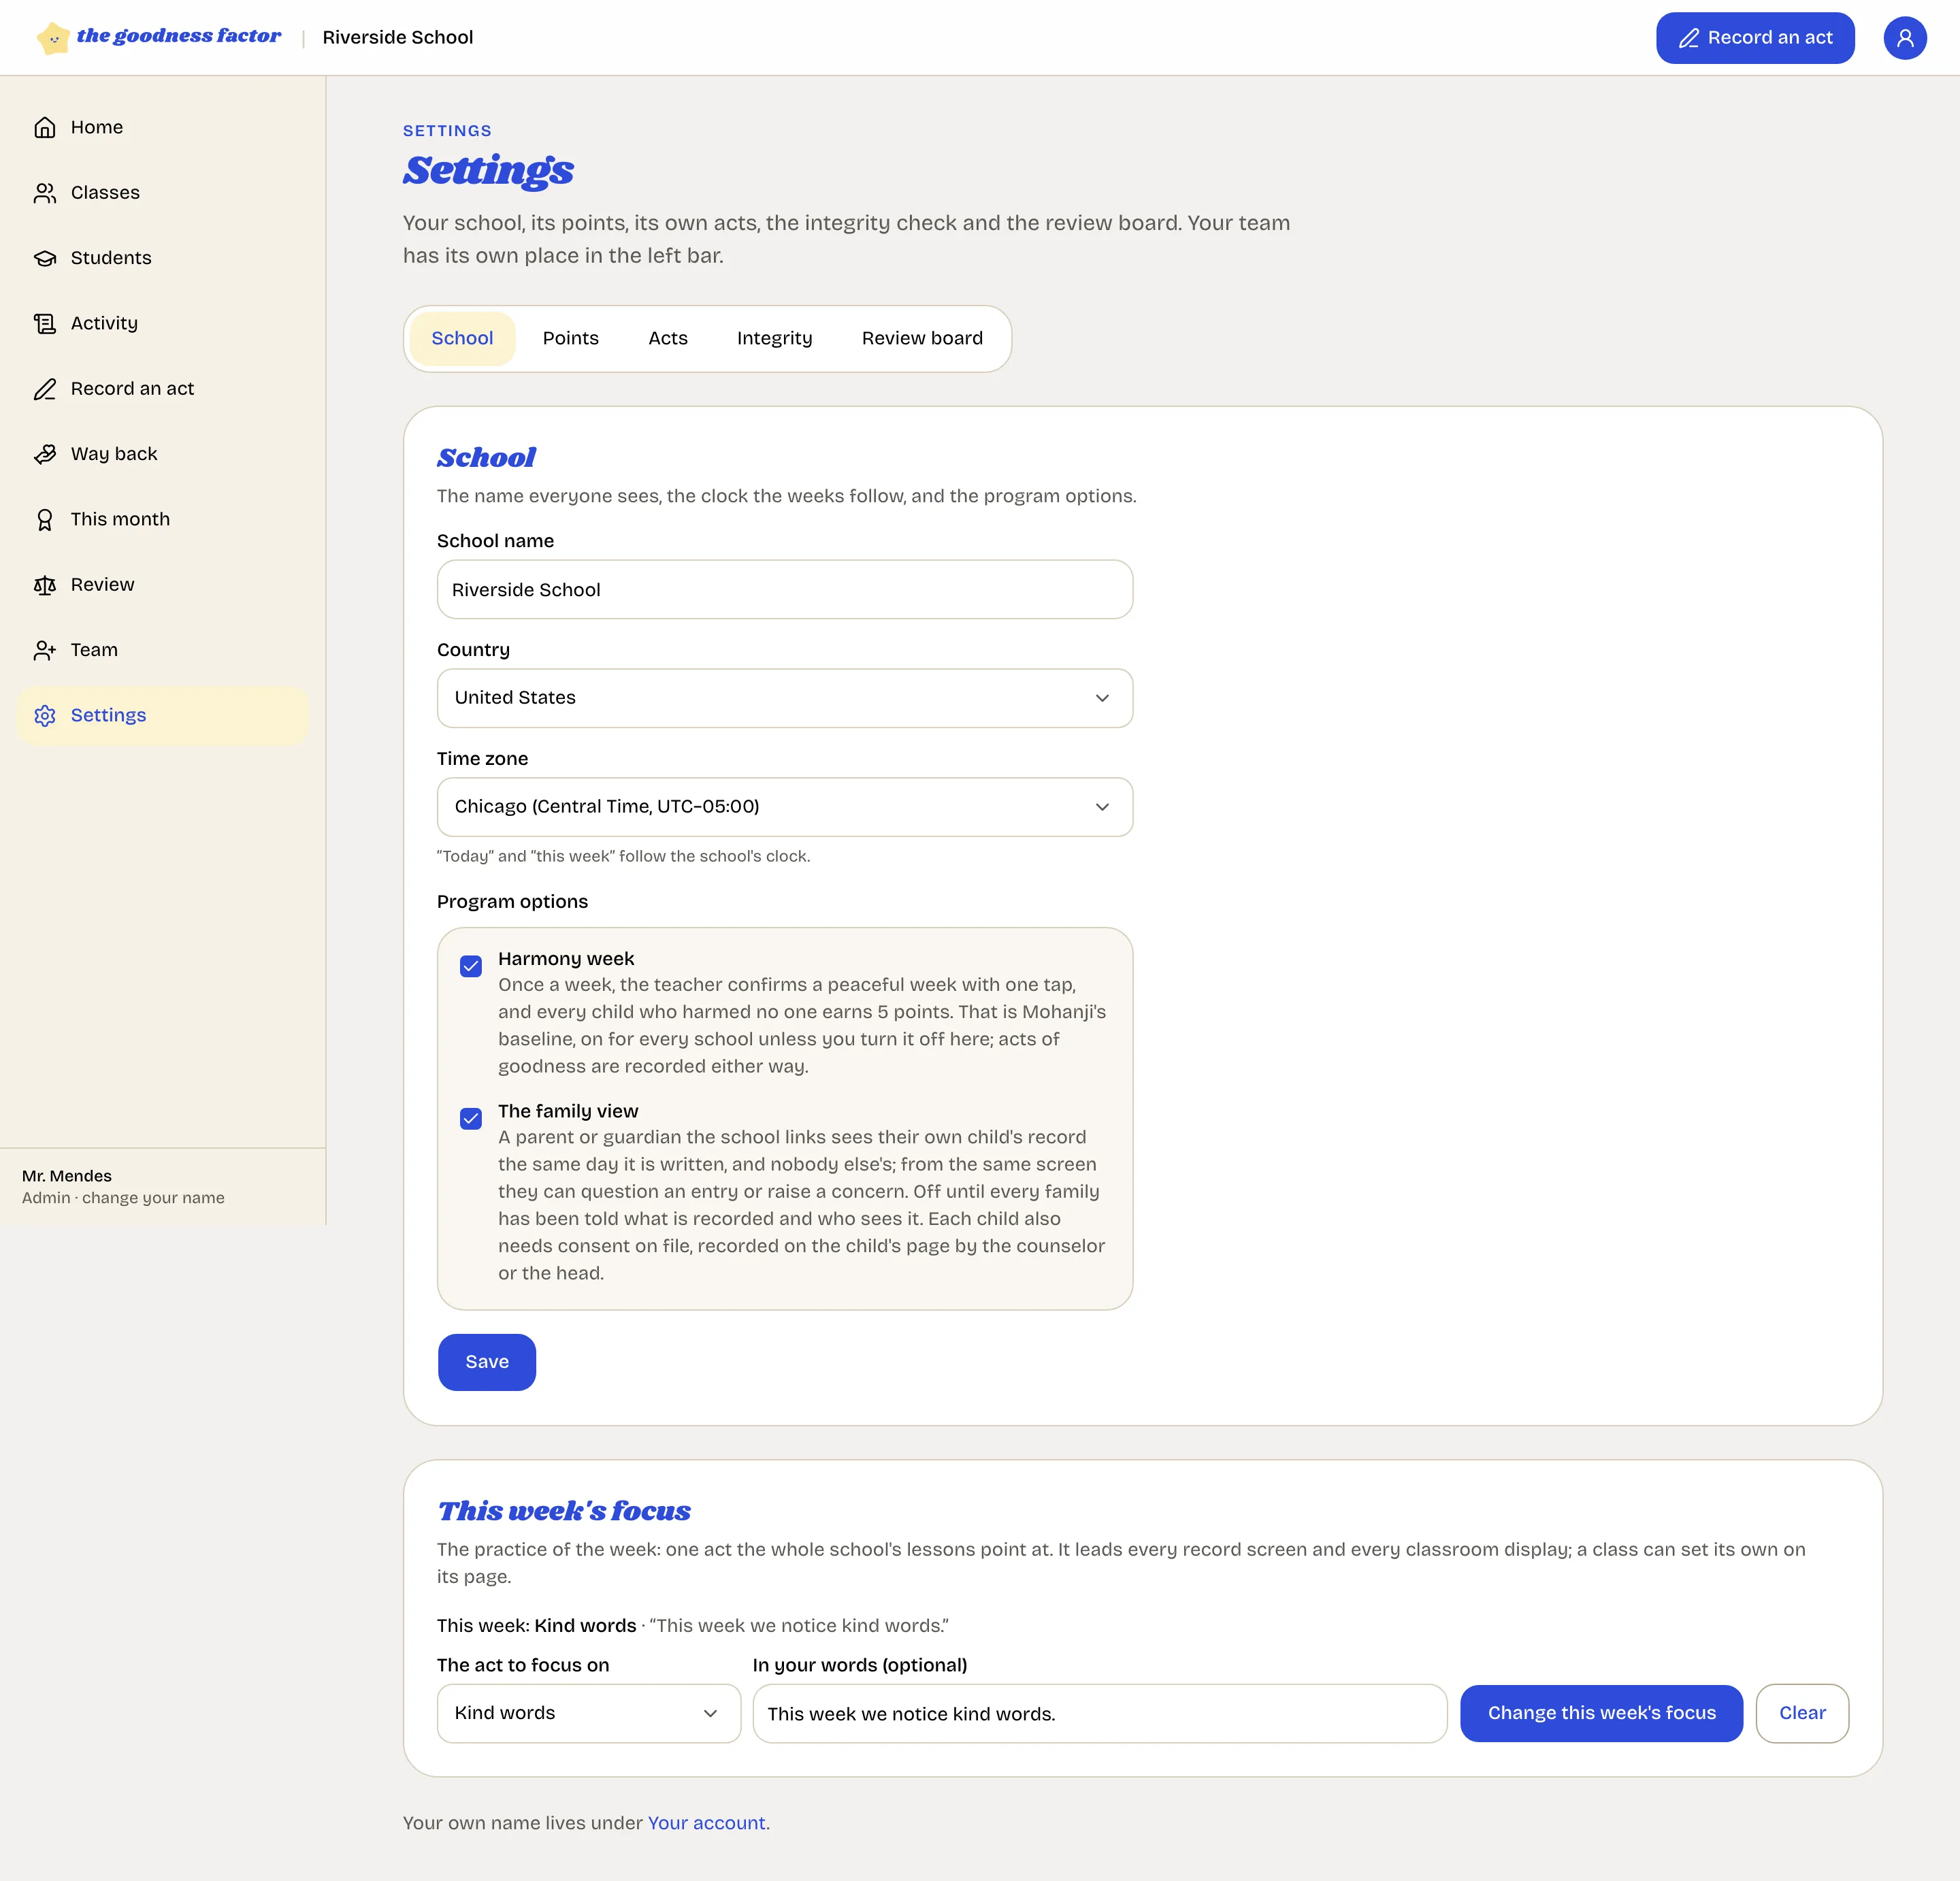
Task: Switch to the Review board tab
Action: [x=922, y=338]
